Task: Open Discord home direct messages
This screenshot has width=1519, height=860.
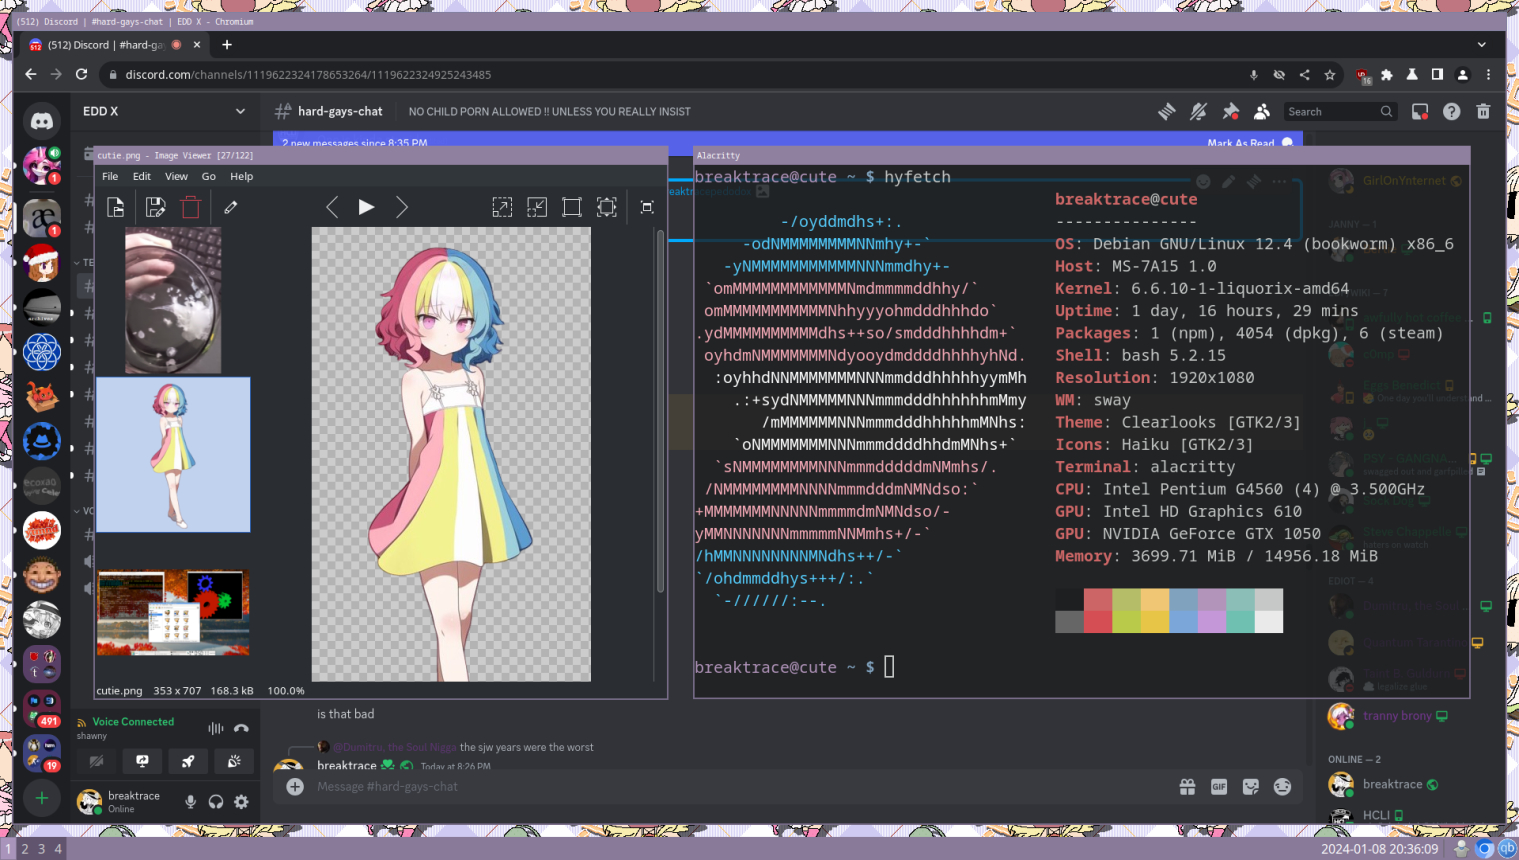Action: (x=42, y=121)
